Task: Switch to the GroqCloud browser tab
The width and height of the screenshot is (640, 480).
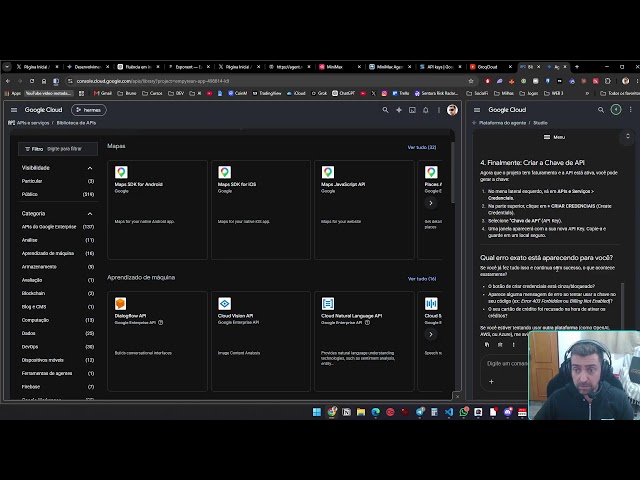Action: click(490, 67)
